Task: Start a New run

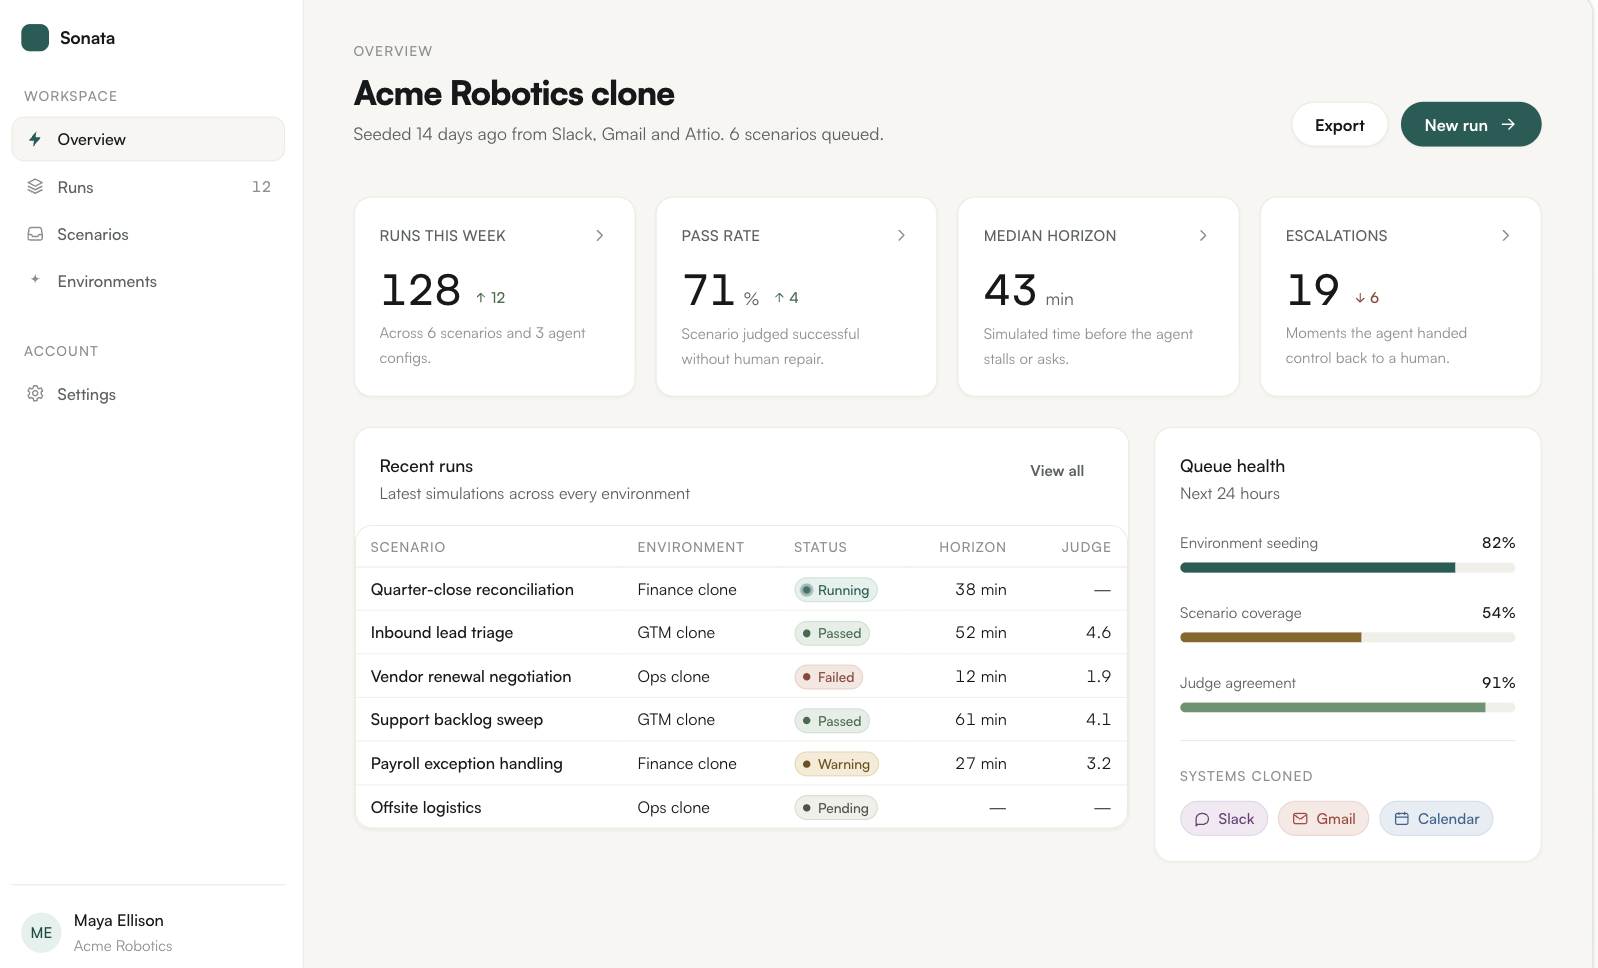Action: click(x=1470, y=125)
